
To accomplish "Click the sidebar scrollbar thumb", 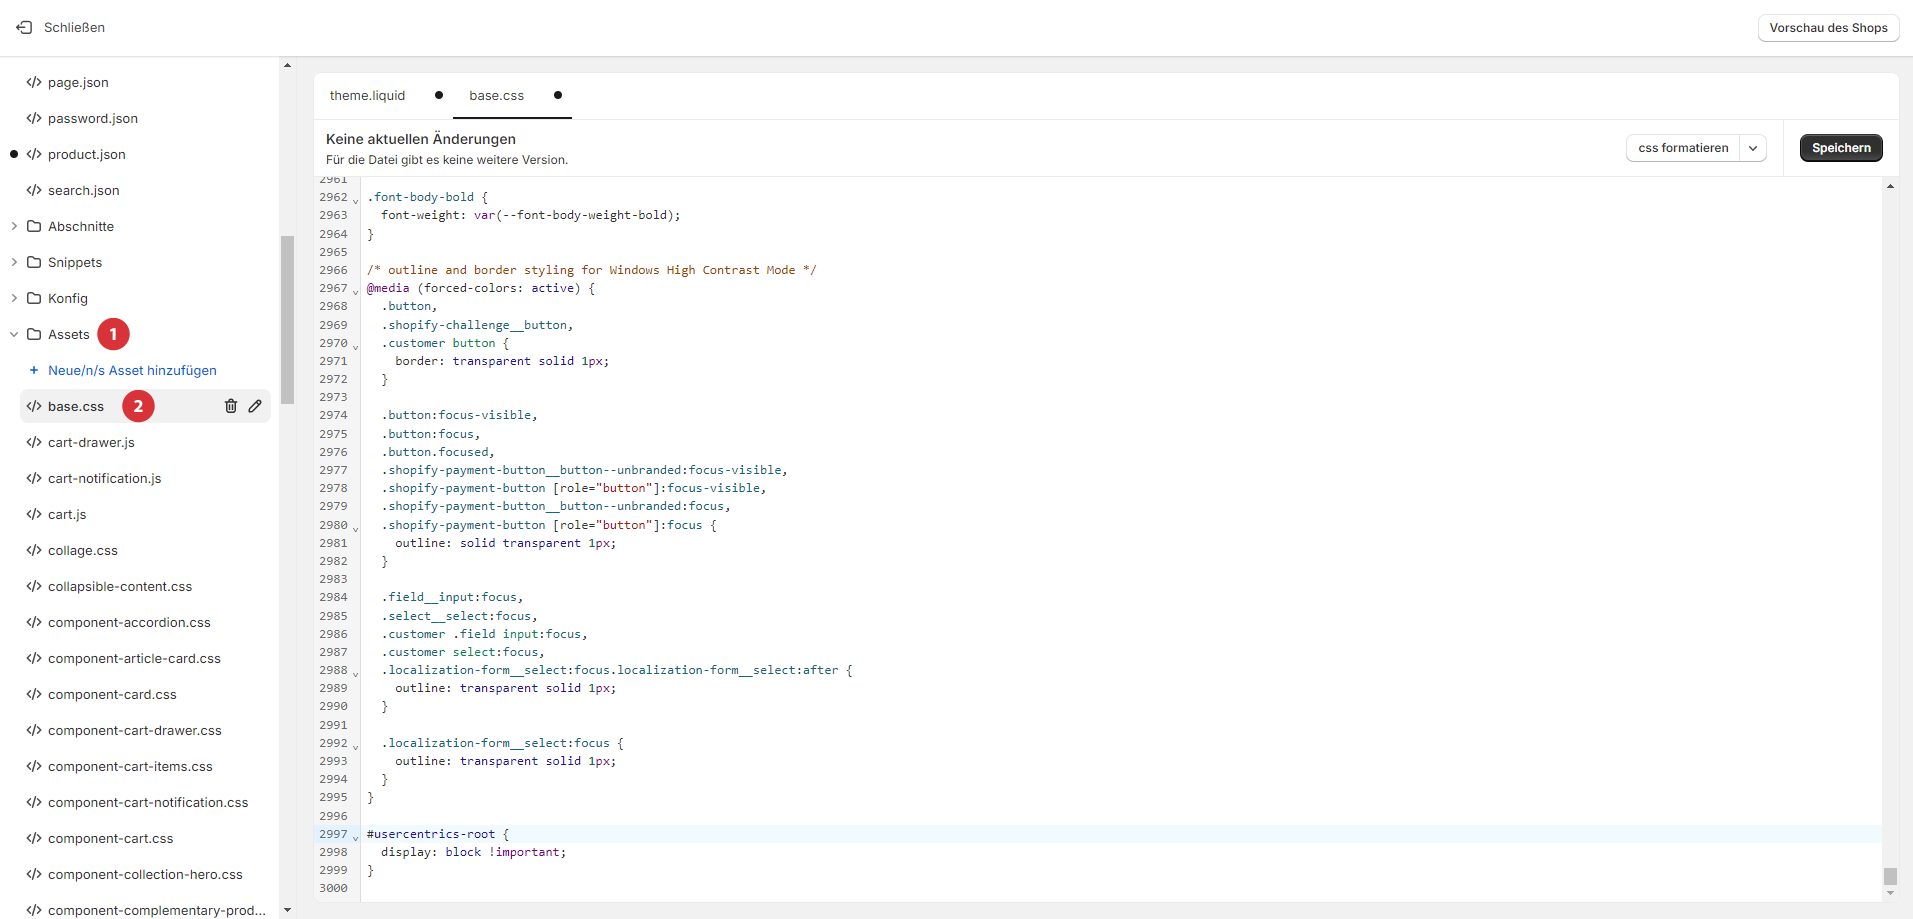I will coord(287,320).
